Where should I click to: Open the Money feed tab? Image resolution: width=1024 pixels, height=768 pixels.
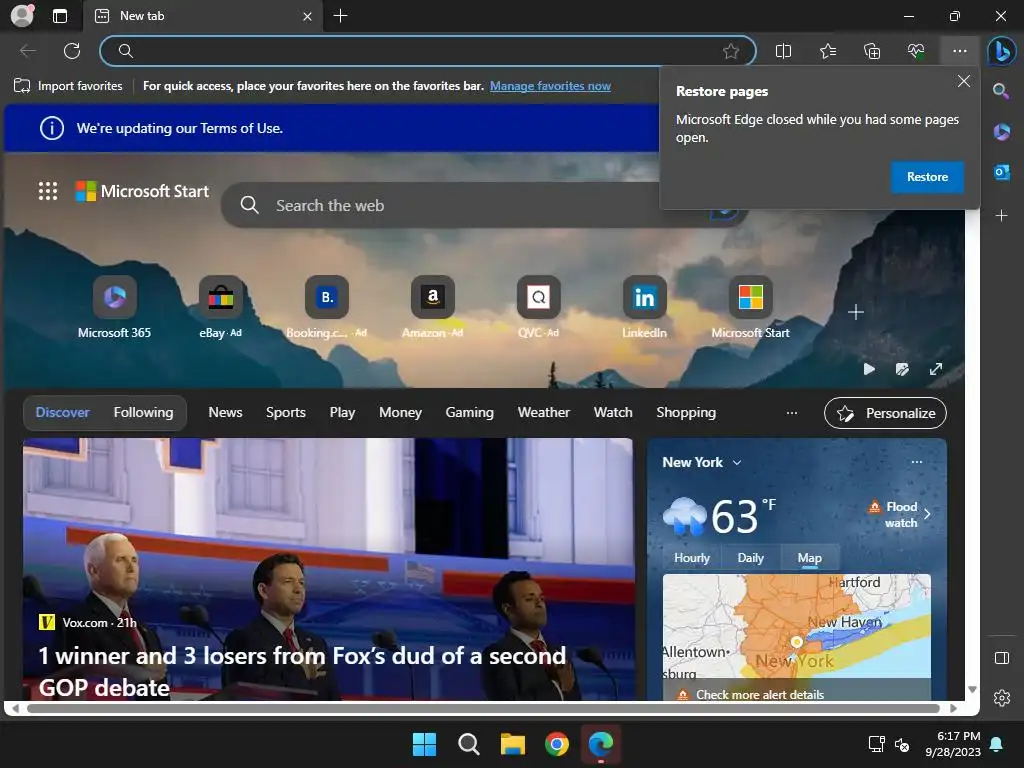tap(400, 412)
